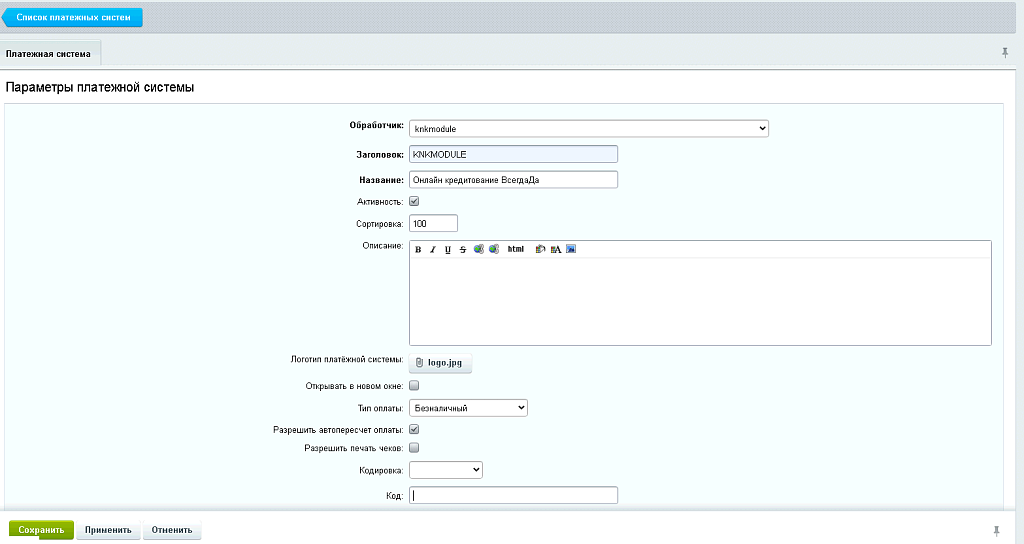Click the html mode button in editor

pos(516,249)
